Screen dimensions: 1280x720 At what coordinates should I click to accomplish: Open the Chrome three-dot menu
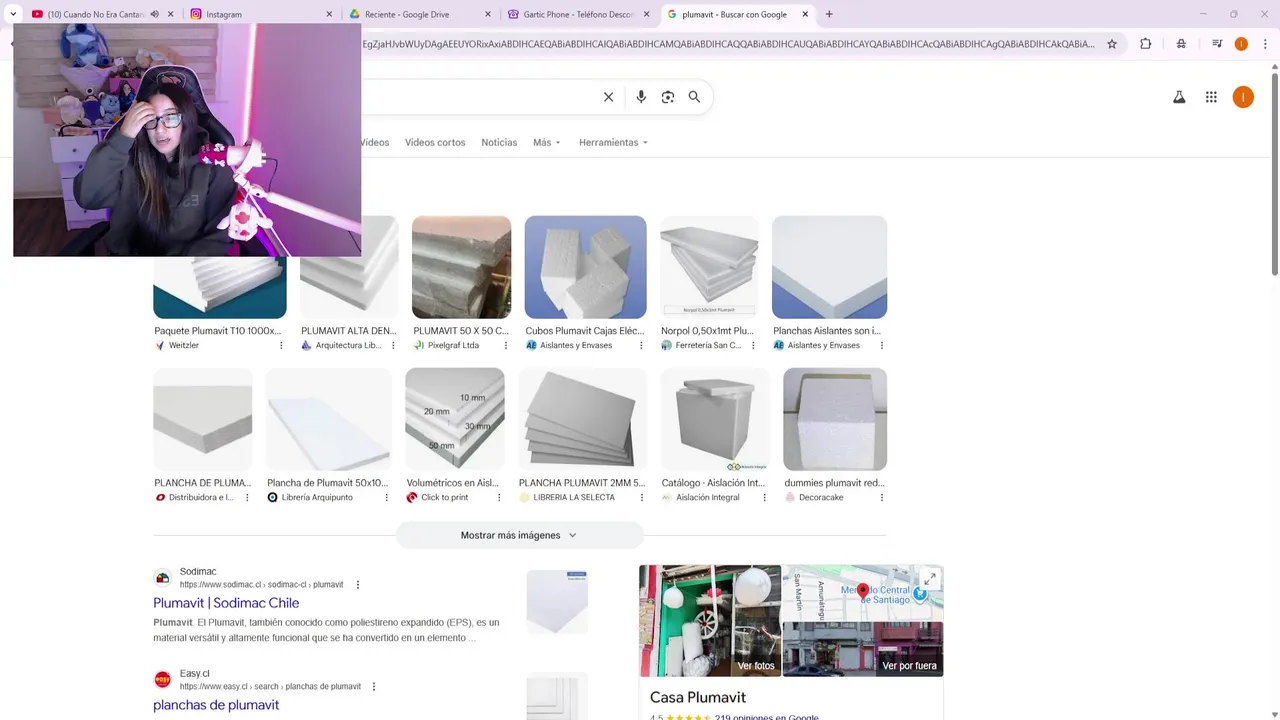click(x=1266, y=44)
